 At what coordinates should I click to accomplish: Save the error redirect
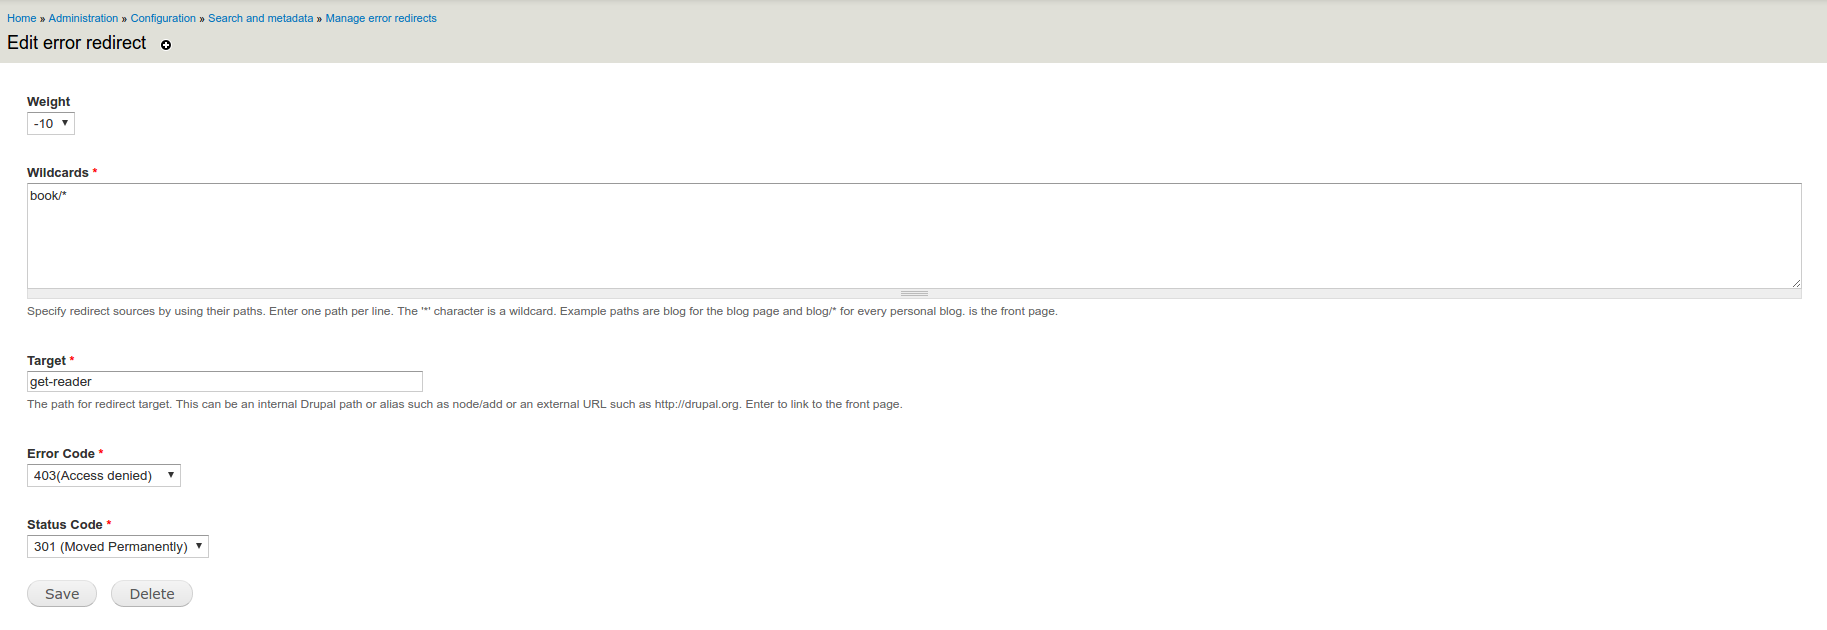point(62,594)
